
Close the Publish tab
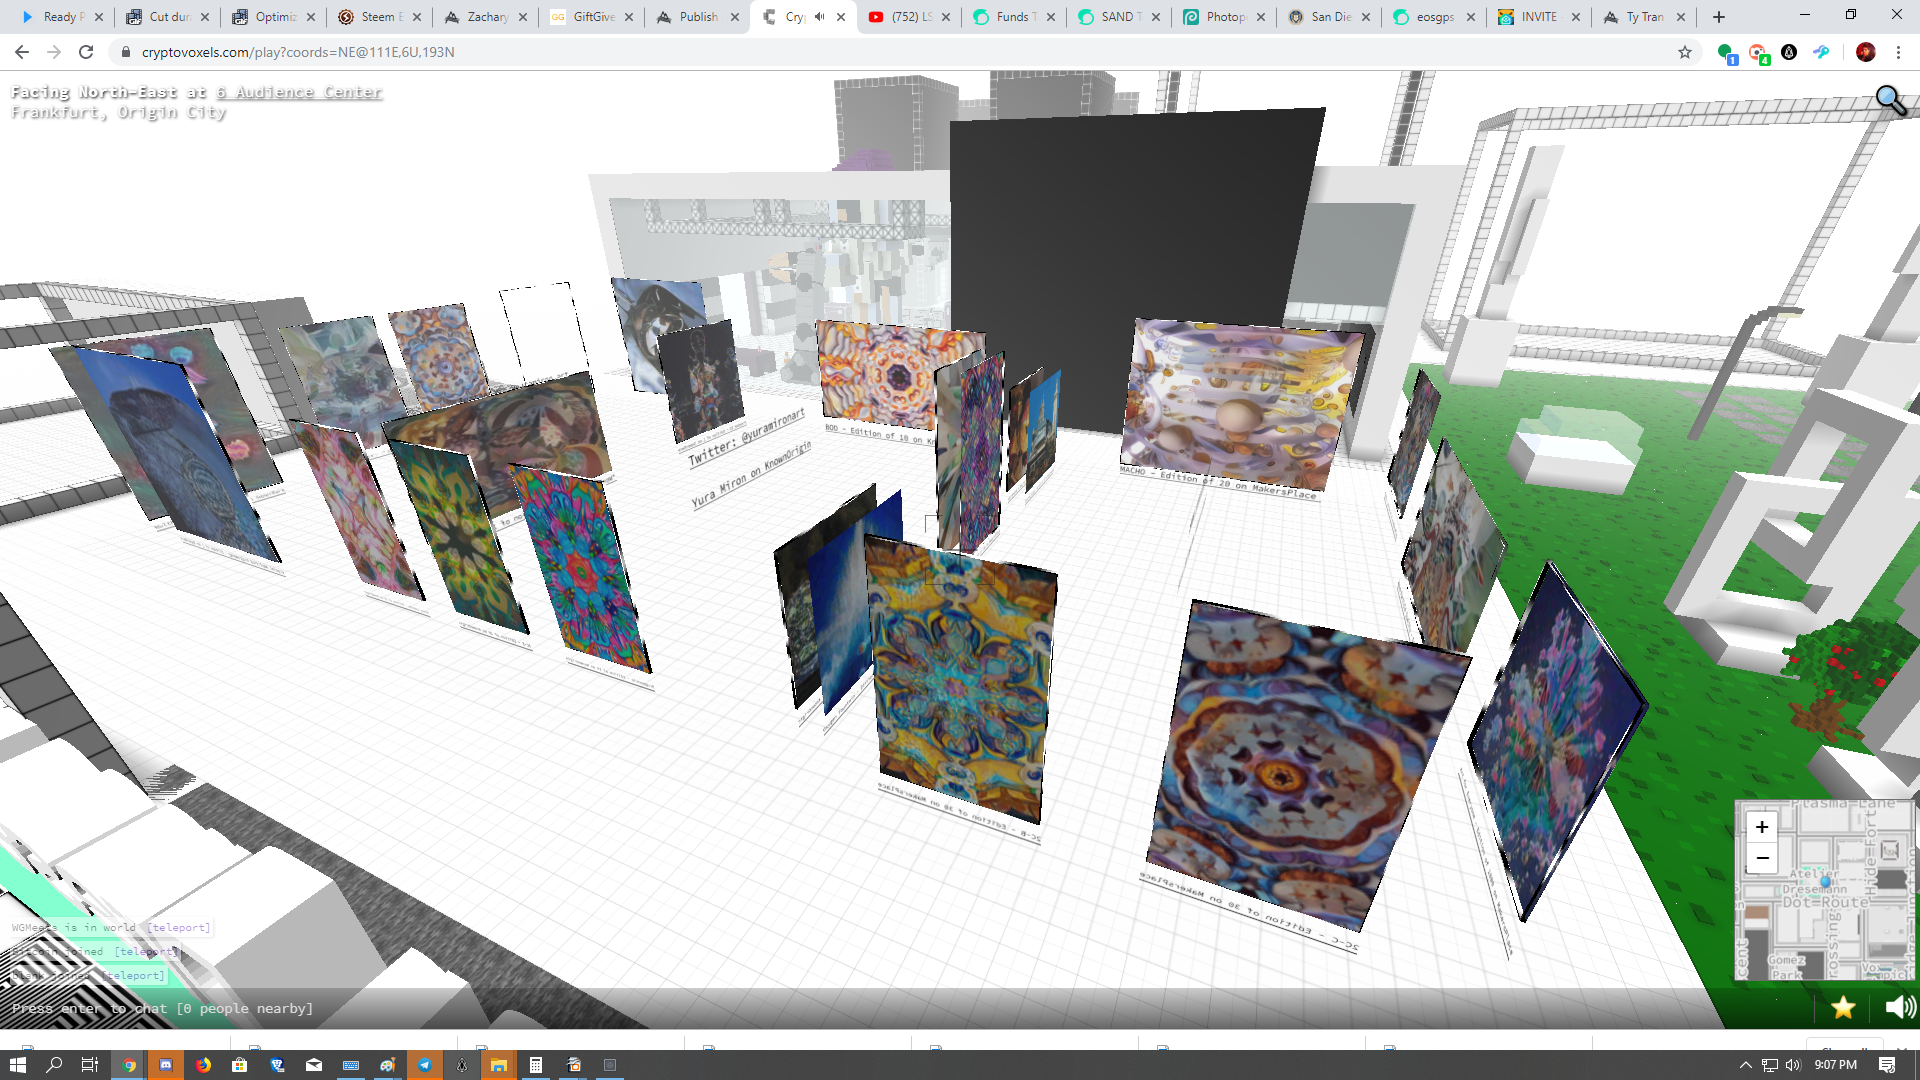click(735, 17)
